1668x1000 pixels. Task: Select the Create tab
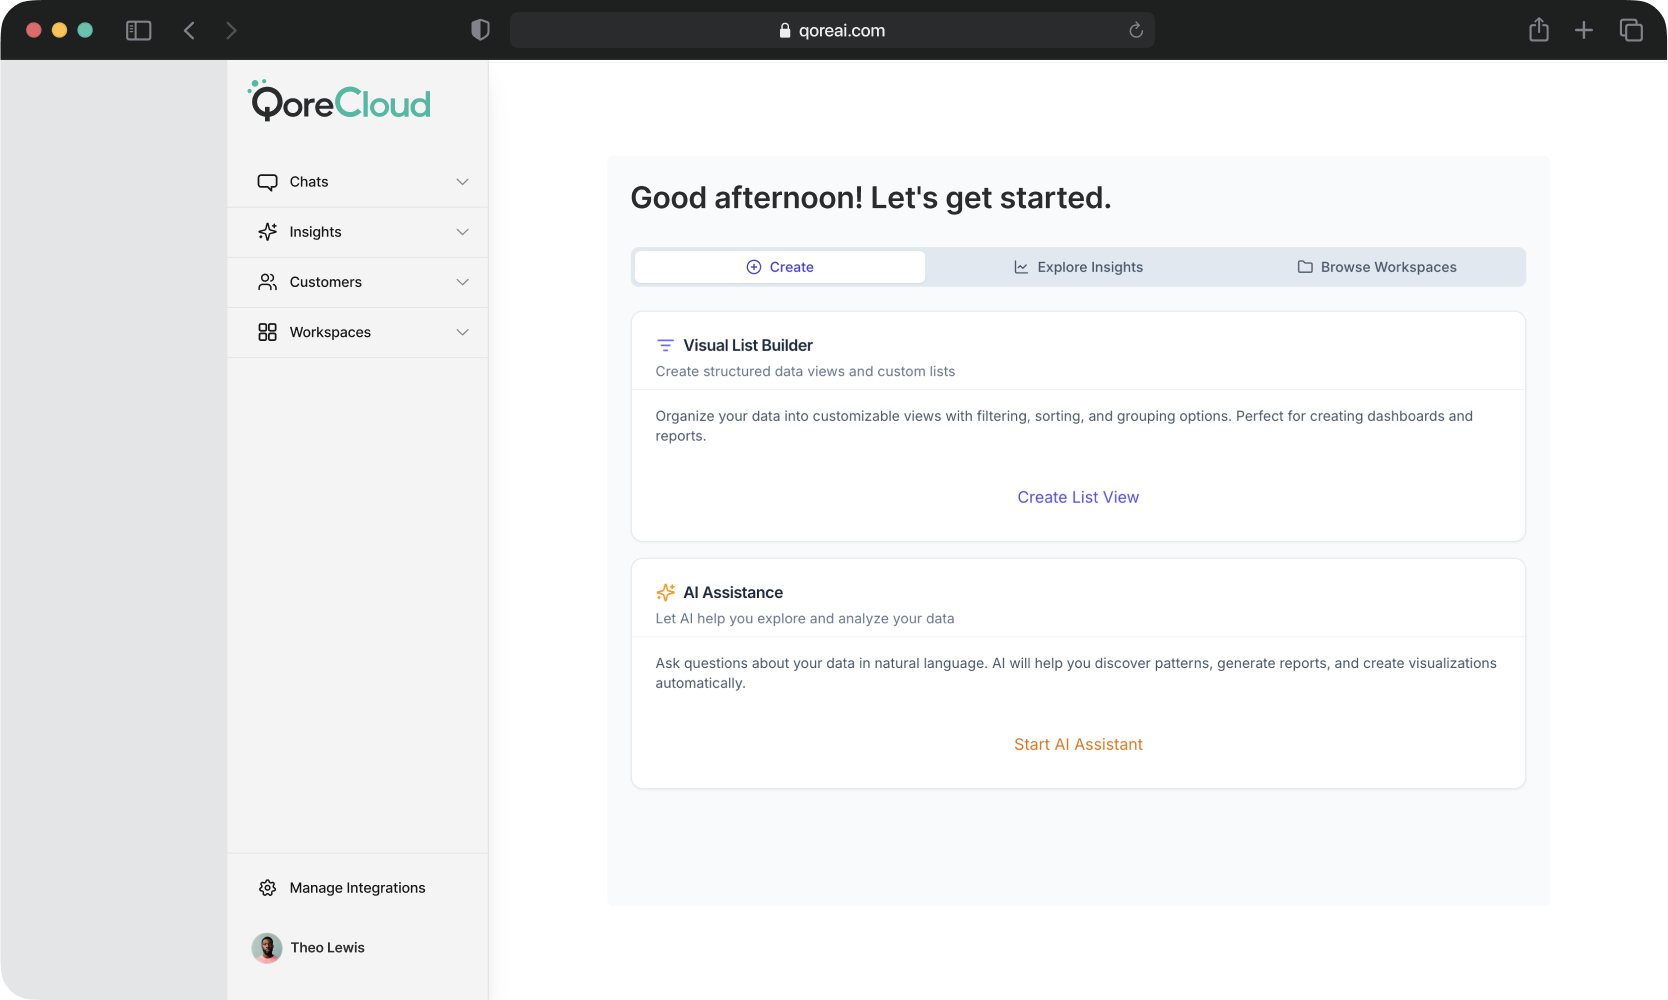pyautogui.click(x=780, y=267)
